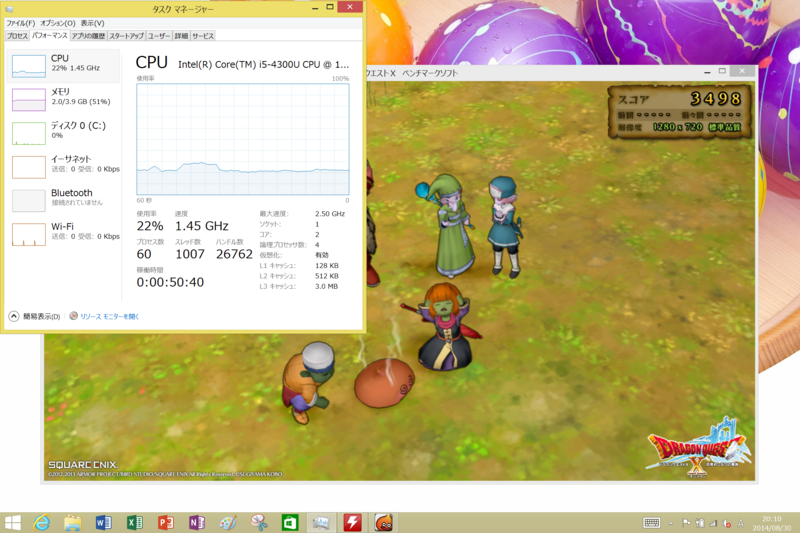Click the 22% usage value
The height and width of the screenshot is (533, 800).
point(150,226)
